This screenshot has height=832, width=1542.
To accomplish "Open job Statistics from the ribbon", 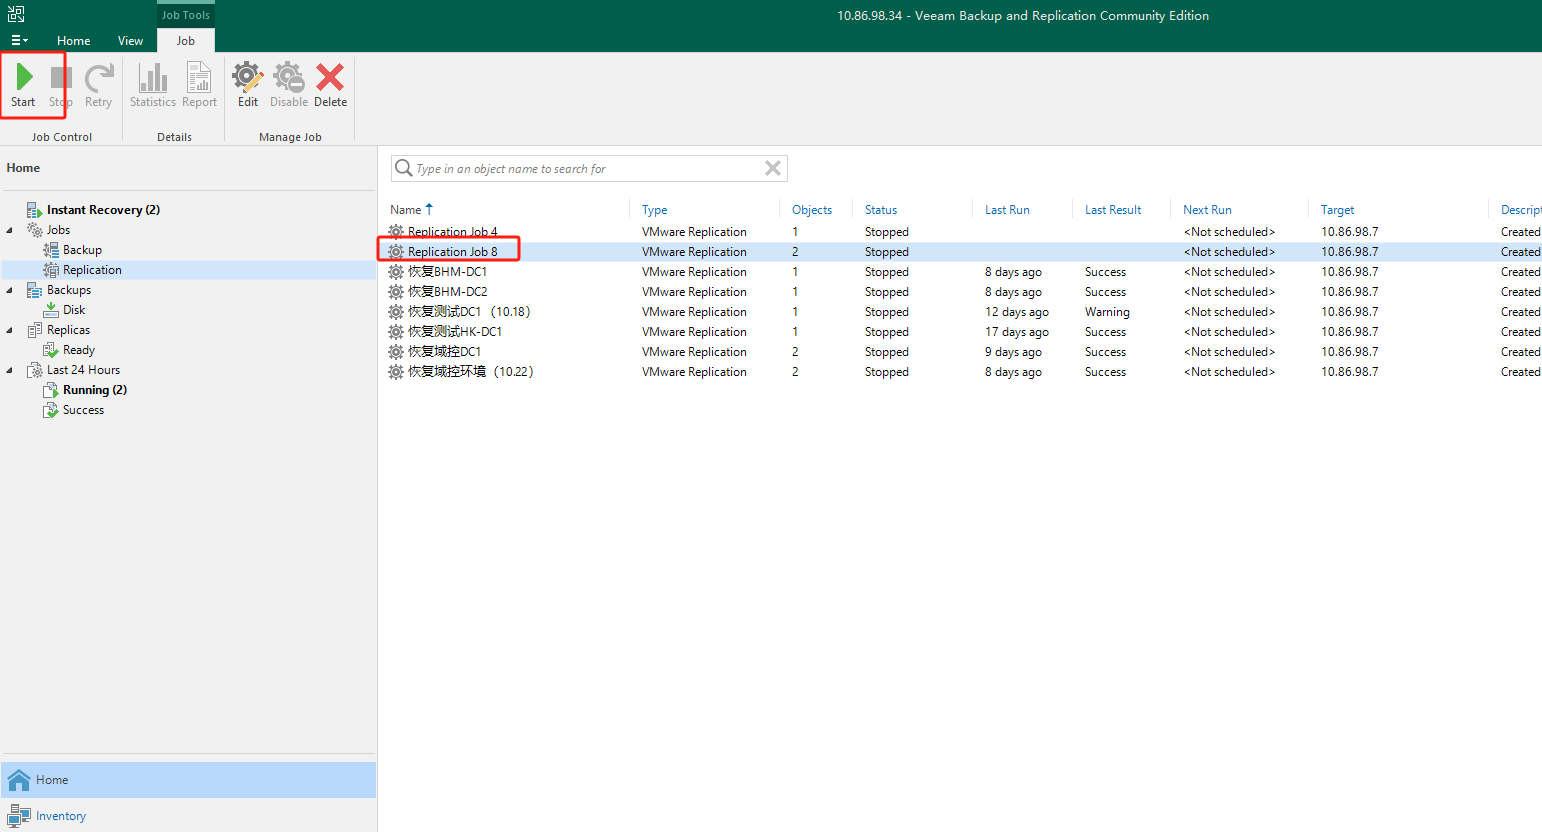I will 153,85.
